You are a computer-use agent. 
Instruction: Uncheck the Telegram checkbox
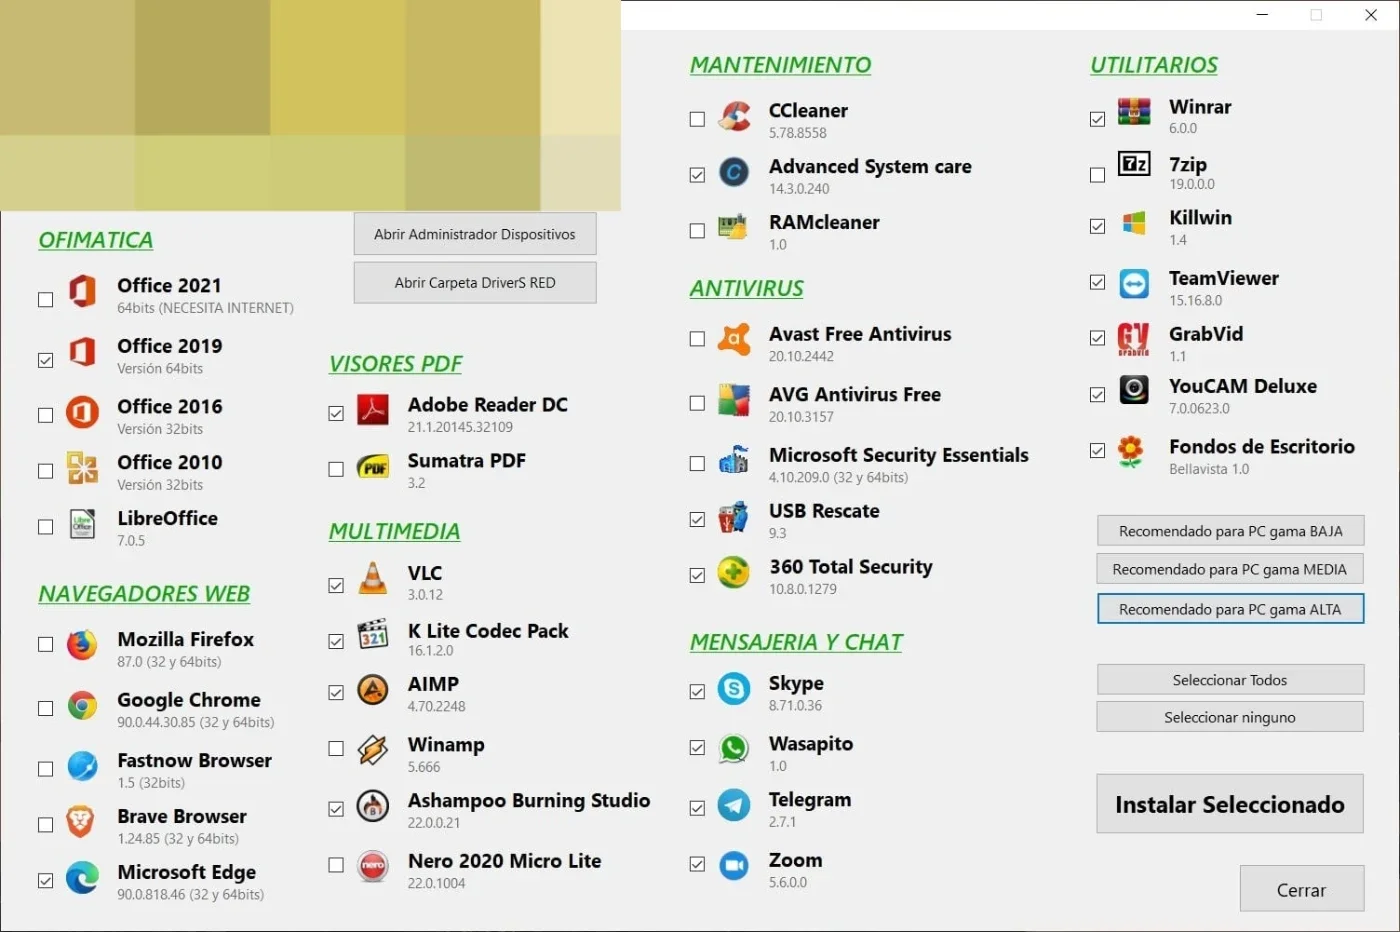(x=697, y=808)
